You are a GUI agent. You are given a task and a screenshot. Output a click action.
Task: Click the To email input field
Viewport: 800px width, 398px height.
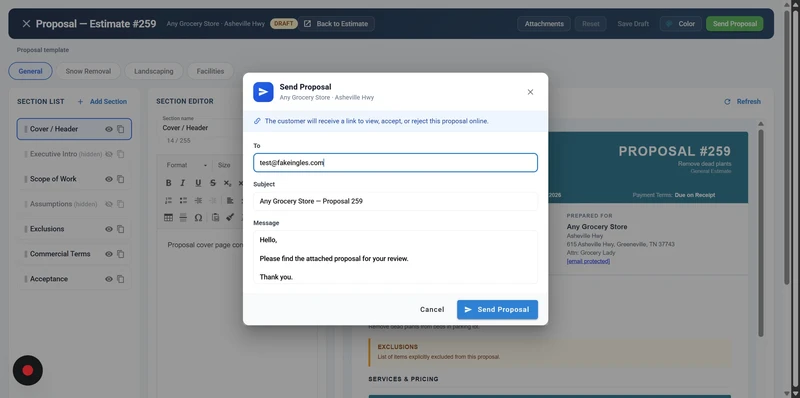click(x=395, y=163)
